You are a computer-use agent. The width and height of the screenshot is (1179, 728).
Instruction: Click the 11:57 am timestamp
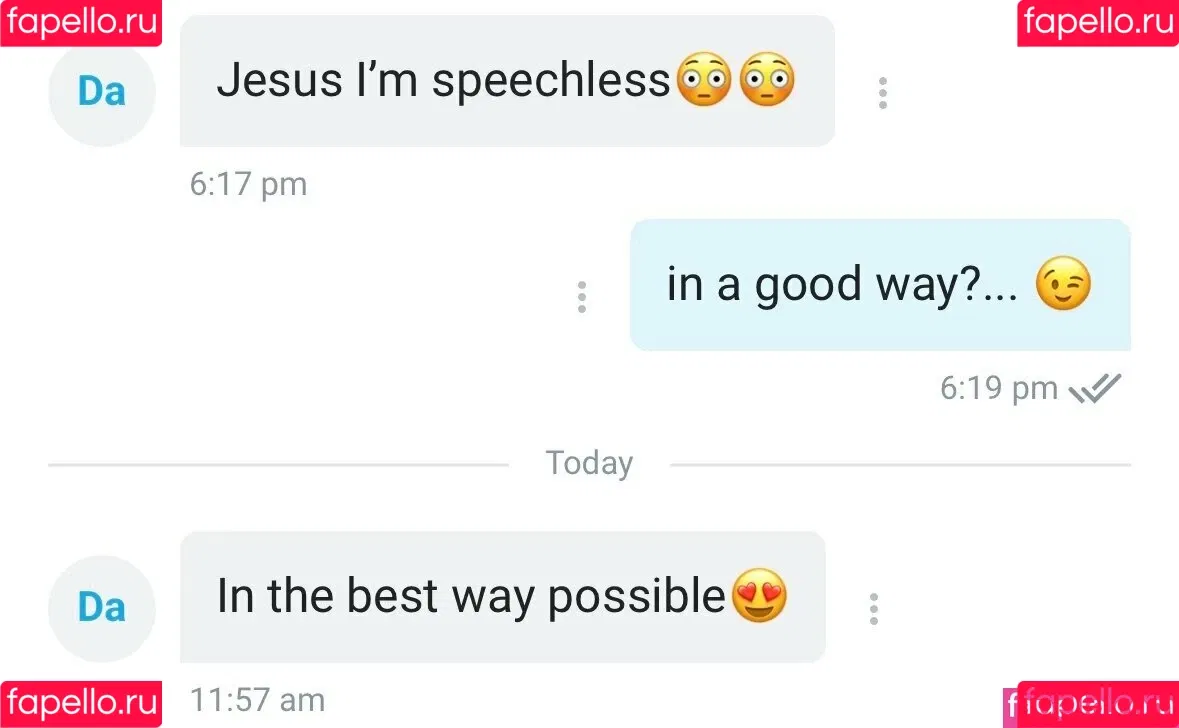click(257, 700)
